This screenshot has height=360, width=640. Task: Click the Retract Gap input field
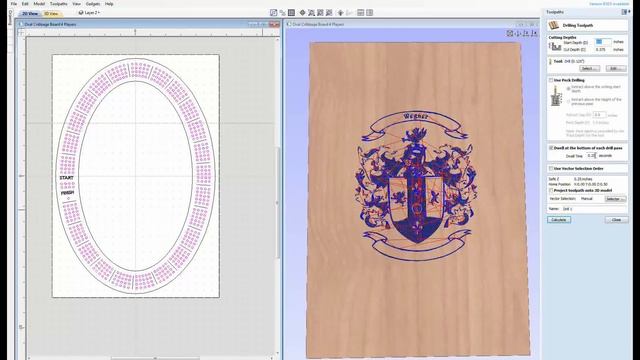(599, 115)
